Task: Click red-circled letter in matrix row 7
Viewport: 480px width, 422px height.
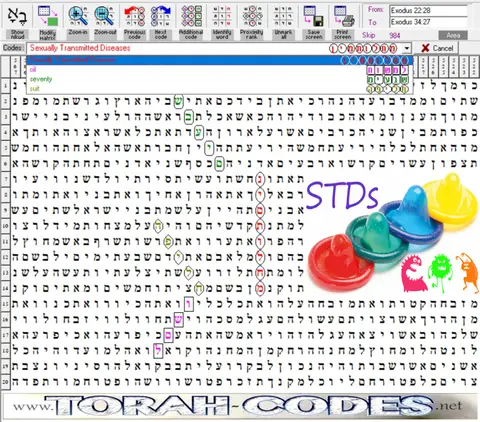Action: tap(260, 179)
